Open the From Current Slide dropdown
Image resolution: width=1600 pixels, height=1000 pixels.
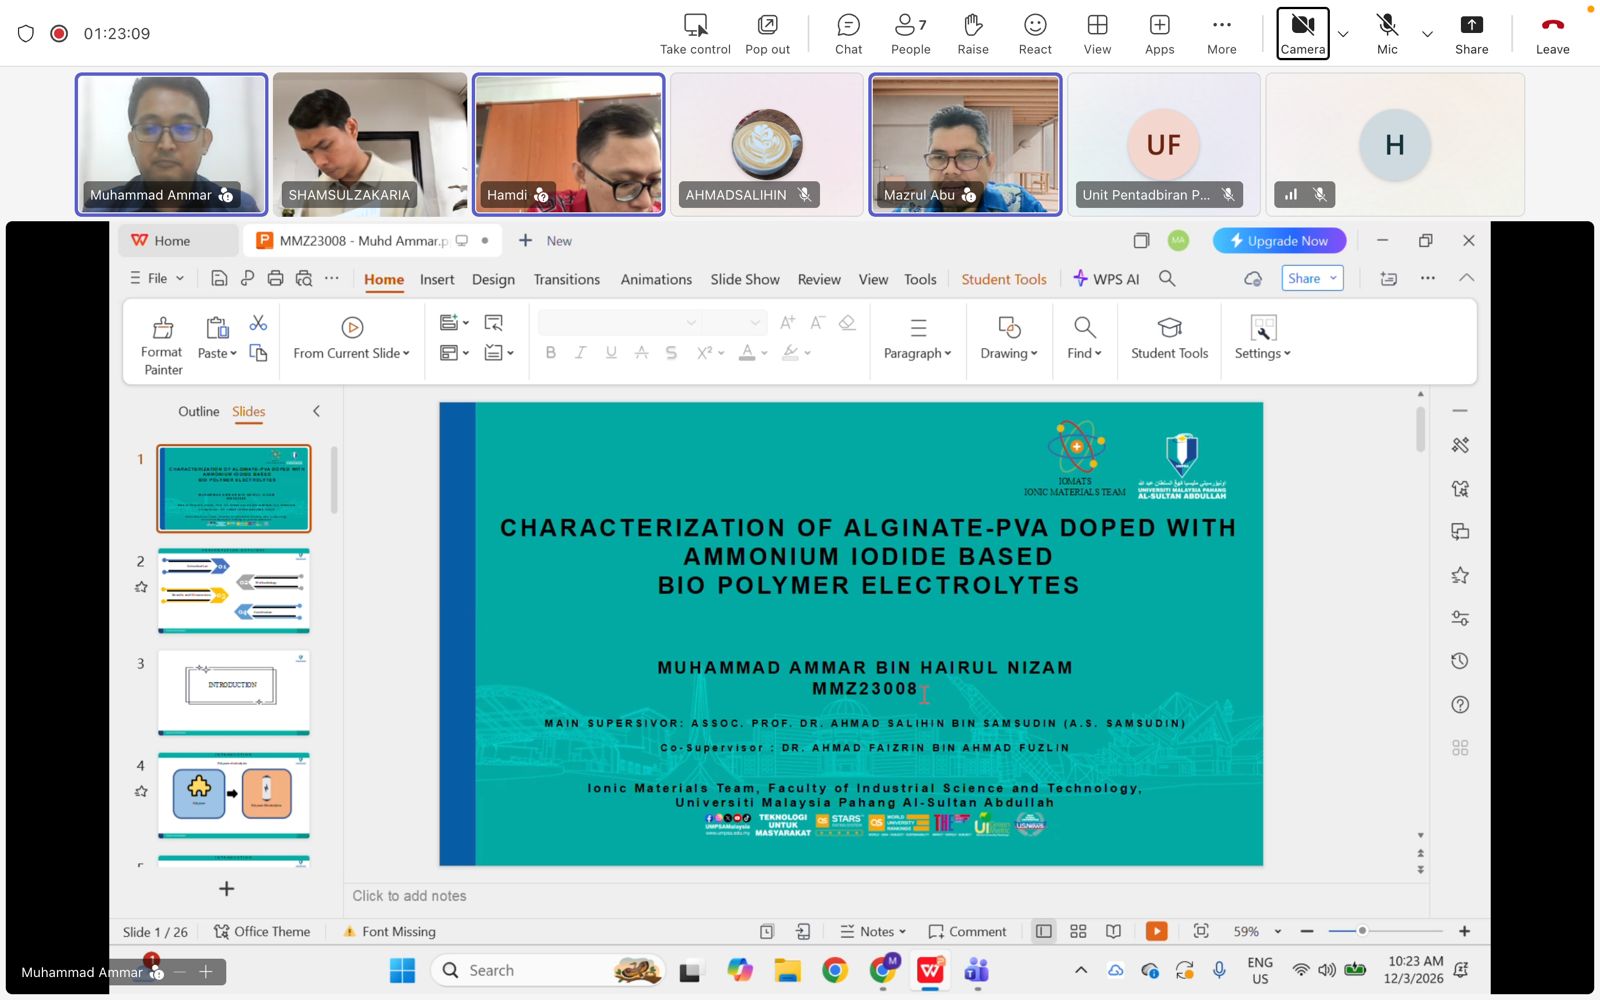[x=406, y=353]
